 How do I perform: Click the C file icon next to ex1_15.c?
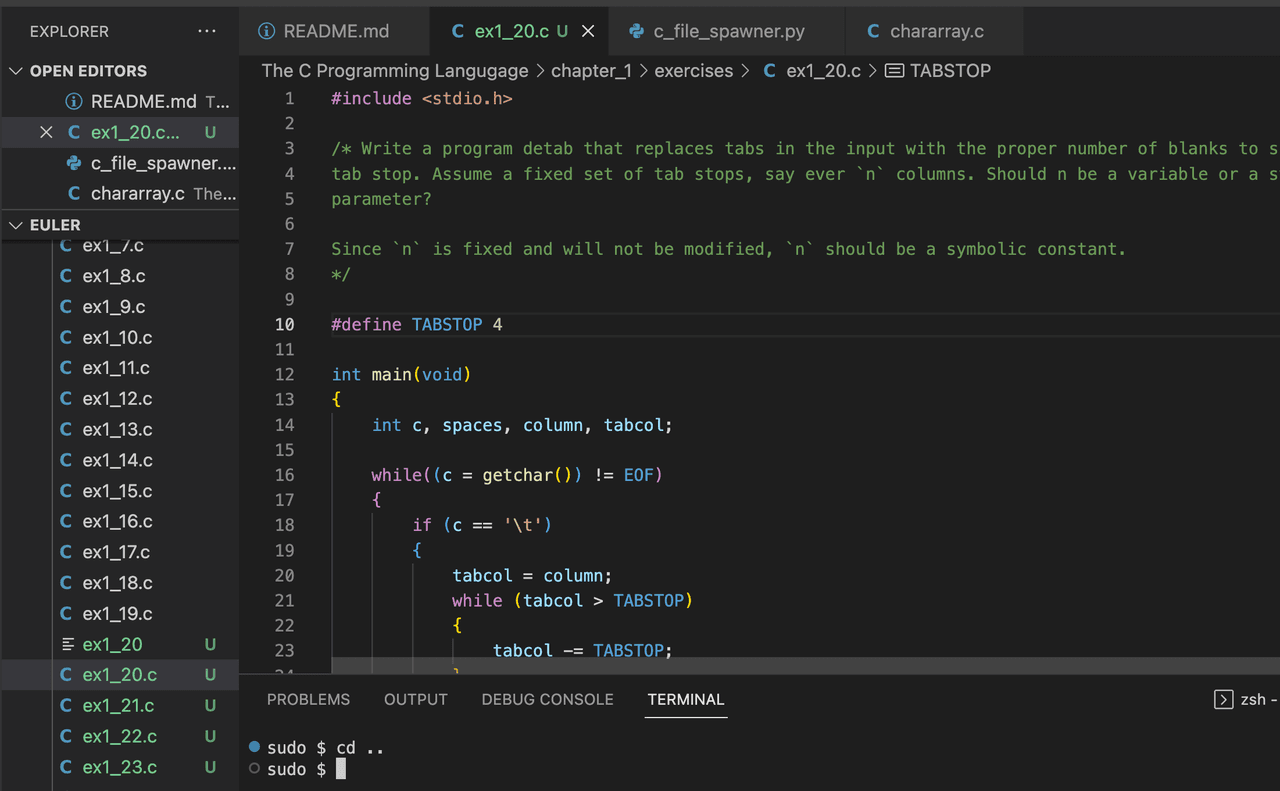click(x=66, y=491)
